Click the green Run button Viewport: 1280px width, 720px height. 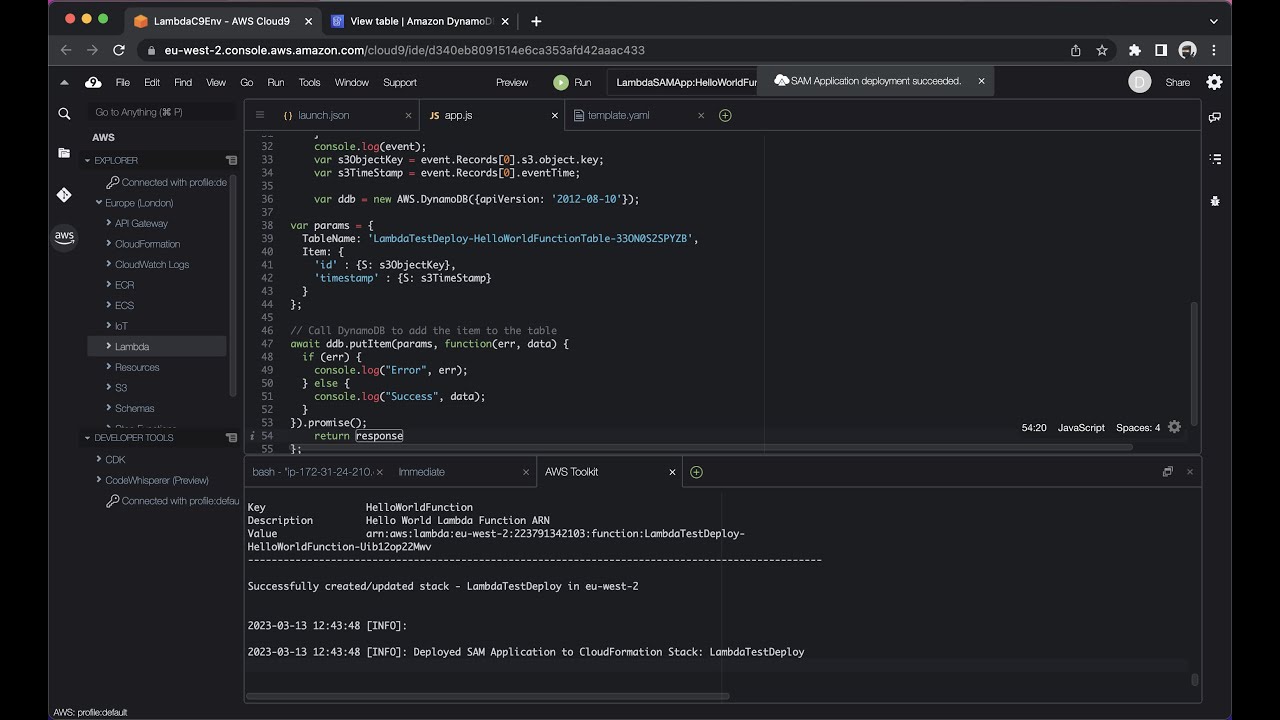pyautogui.click(x=572, y=83)
